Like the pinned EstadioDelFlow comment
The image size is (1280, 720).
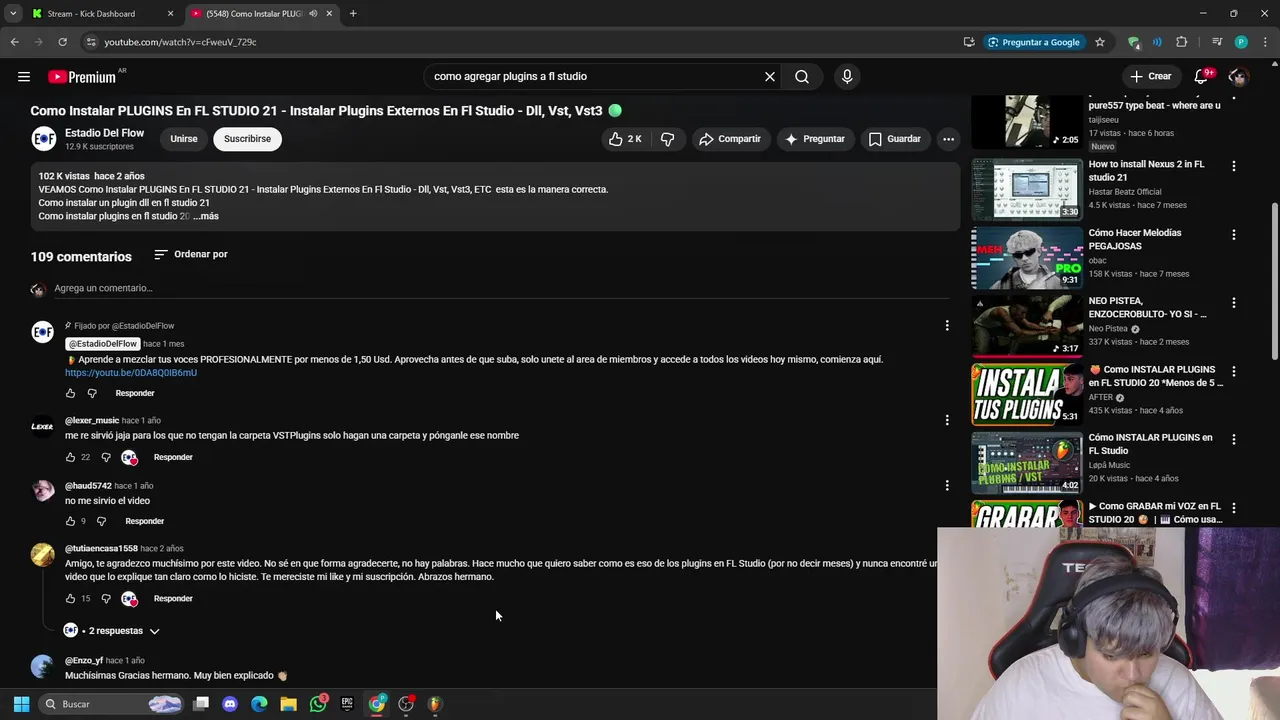(x=70, y=393)
